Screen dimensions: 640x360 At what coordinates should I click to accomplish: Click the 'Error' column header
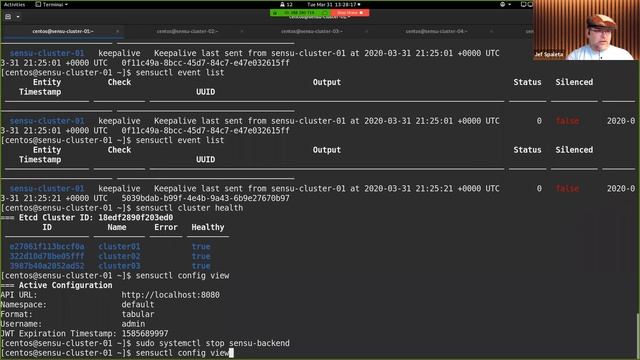click(166, 227)
